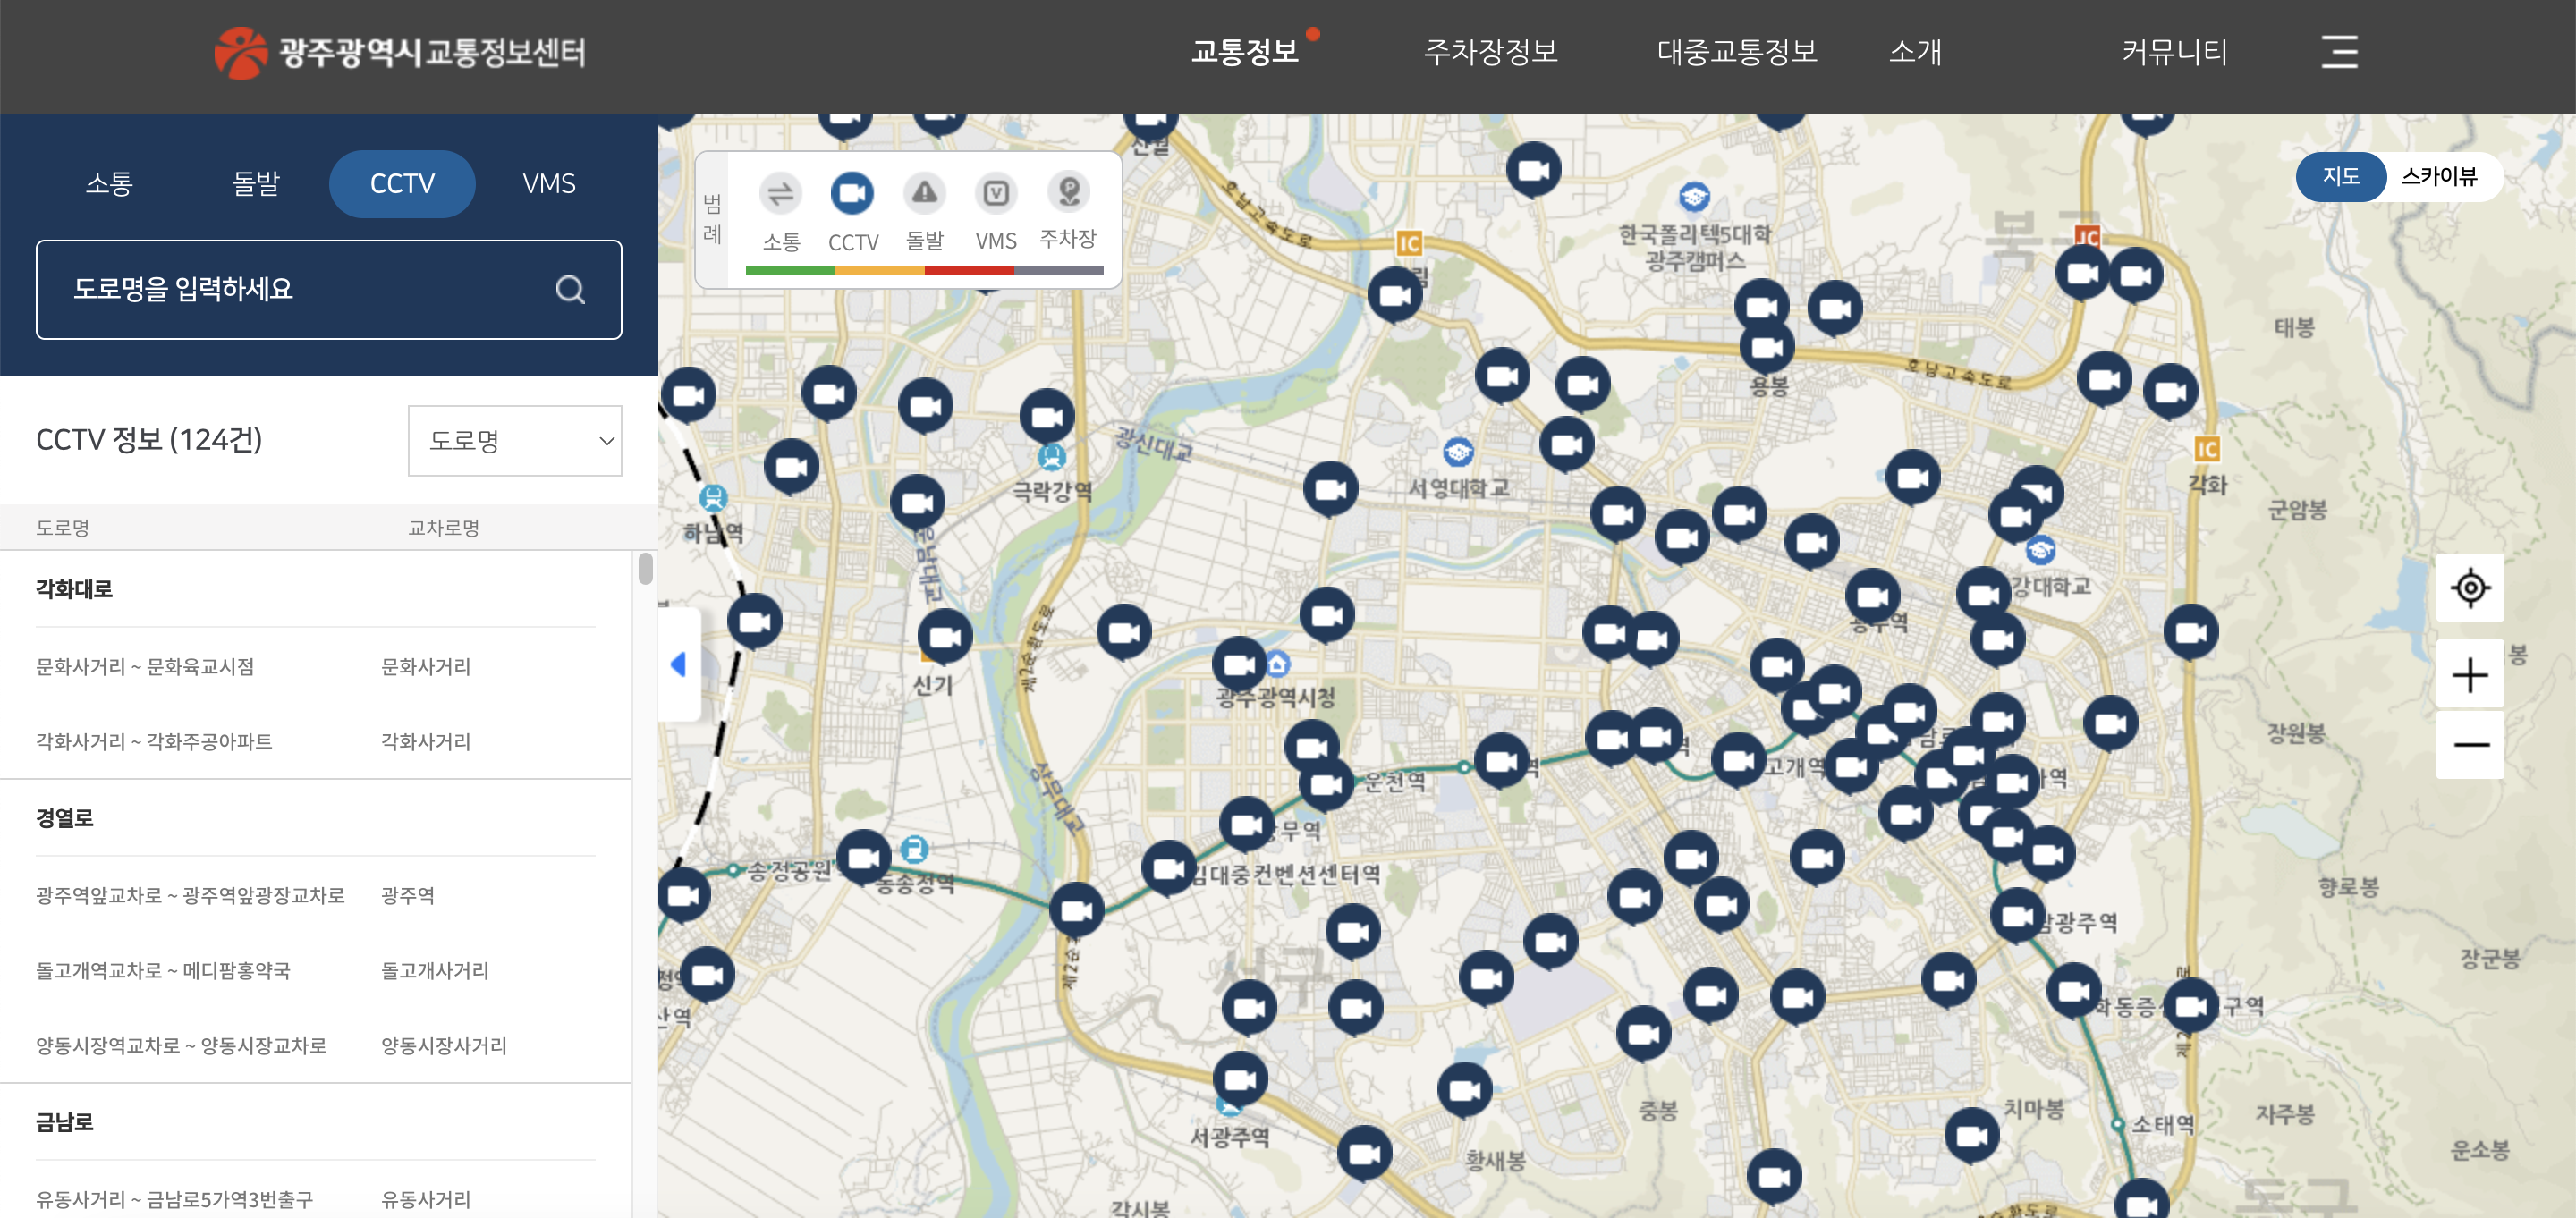Click the CCTV list scrollbar
Viewport: 2576px width, 1218px height.
pos(645,569)
